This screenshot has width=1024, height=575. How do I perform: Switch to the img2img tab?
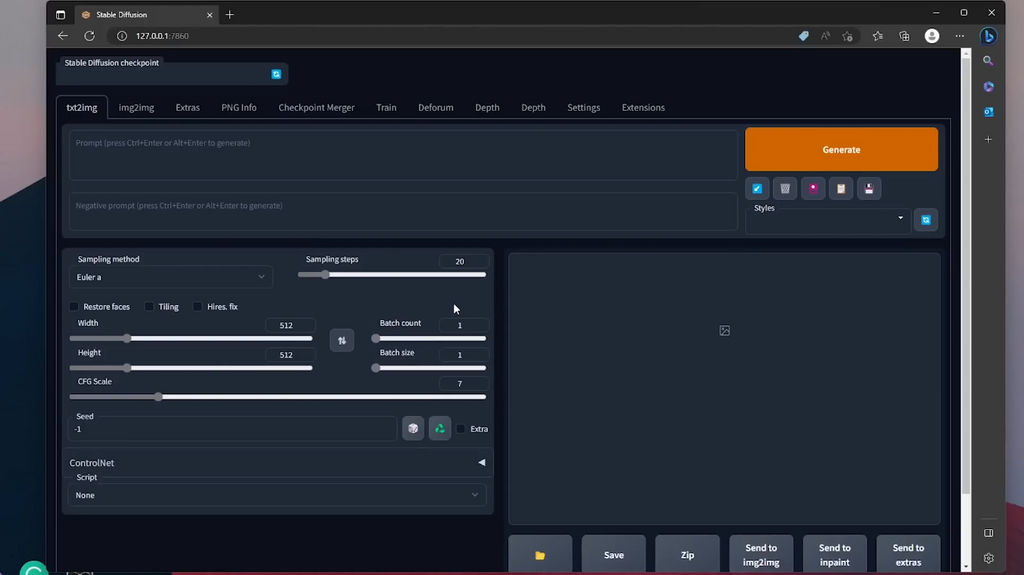point(136,108)
